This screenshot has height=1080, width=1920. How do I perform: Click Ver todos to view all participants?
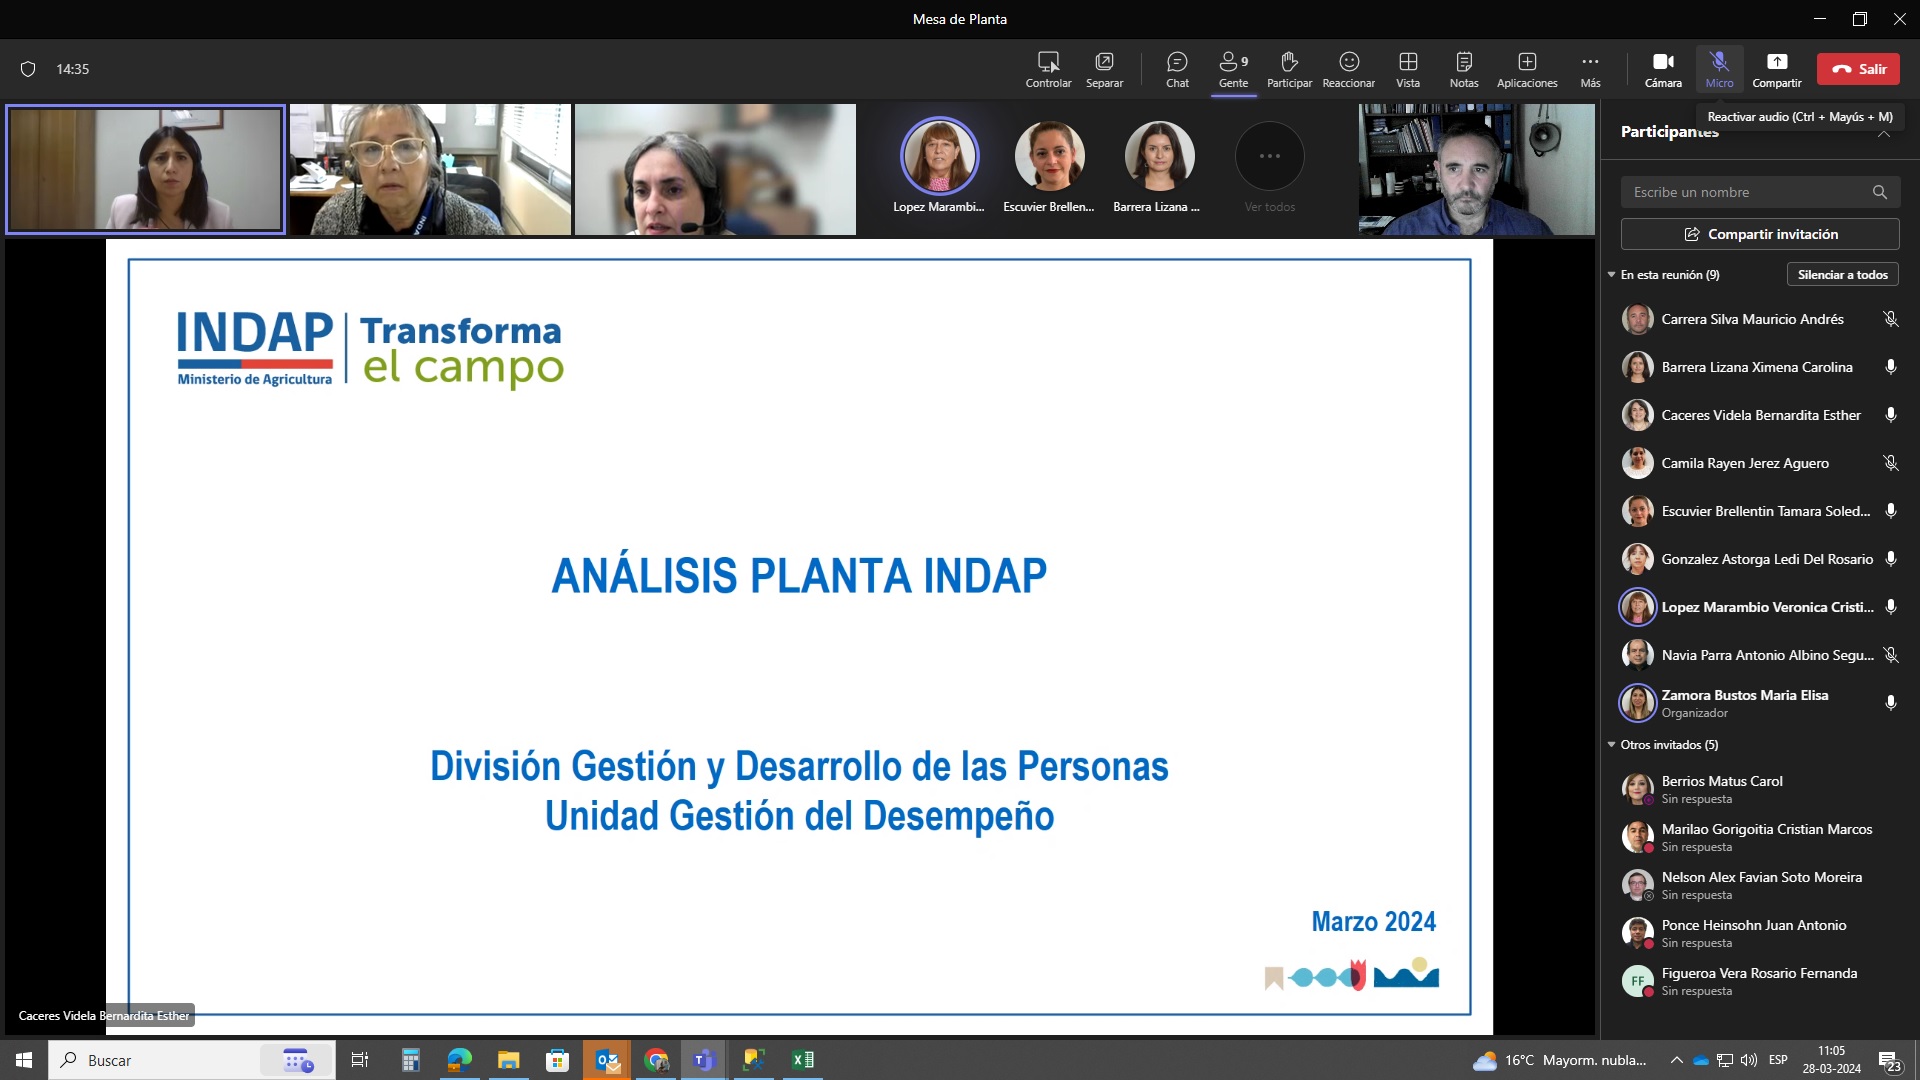[1269, 167]
